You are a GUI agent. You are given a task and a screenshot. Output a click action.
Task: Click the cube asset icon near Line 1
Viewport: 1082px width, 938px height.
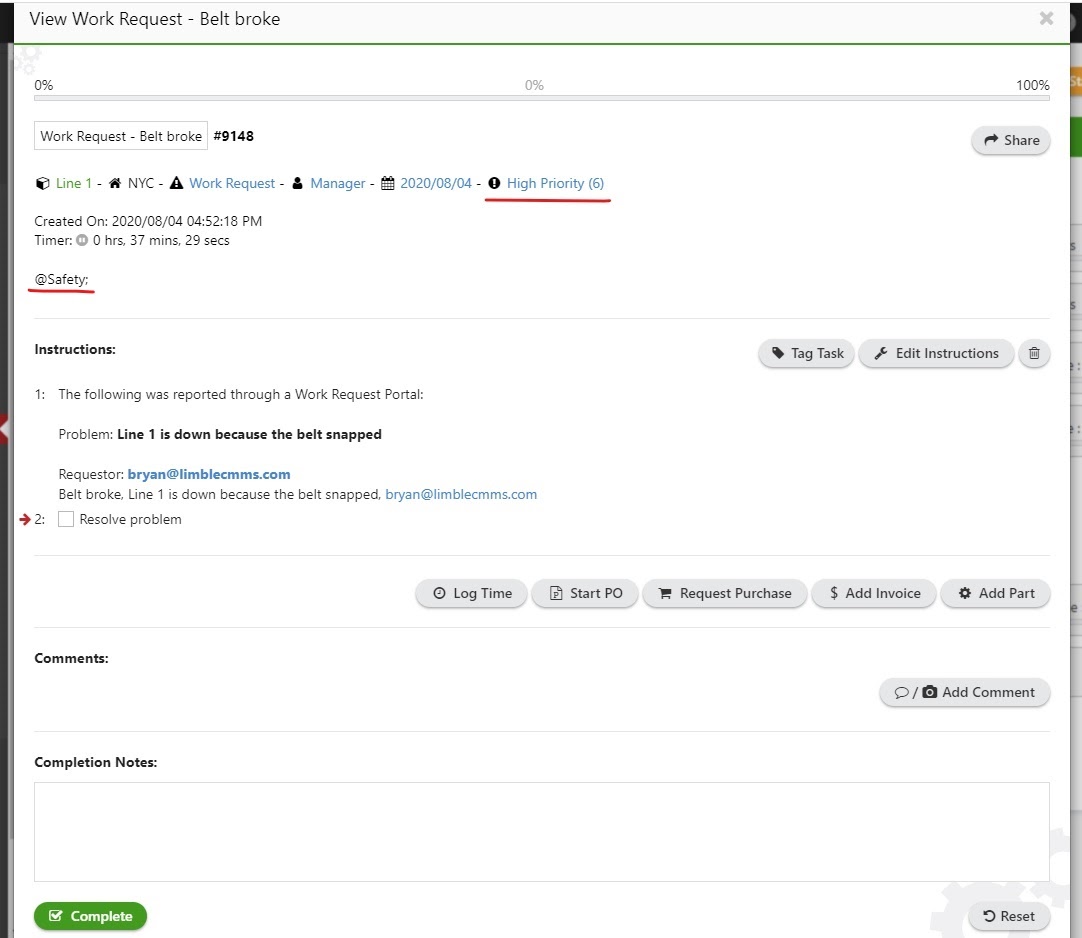click(x=42, y=184)
